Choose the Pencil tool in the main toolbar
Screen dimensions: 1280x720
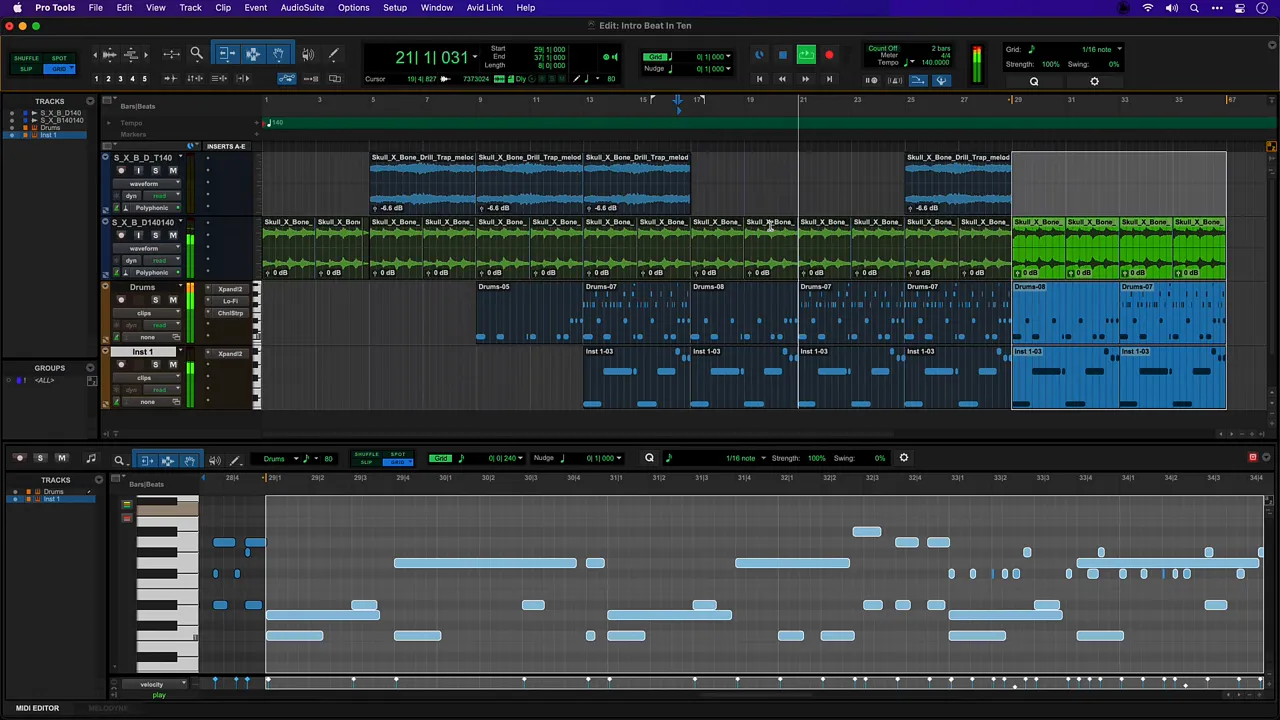333,54
